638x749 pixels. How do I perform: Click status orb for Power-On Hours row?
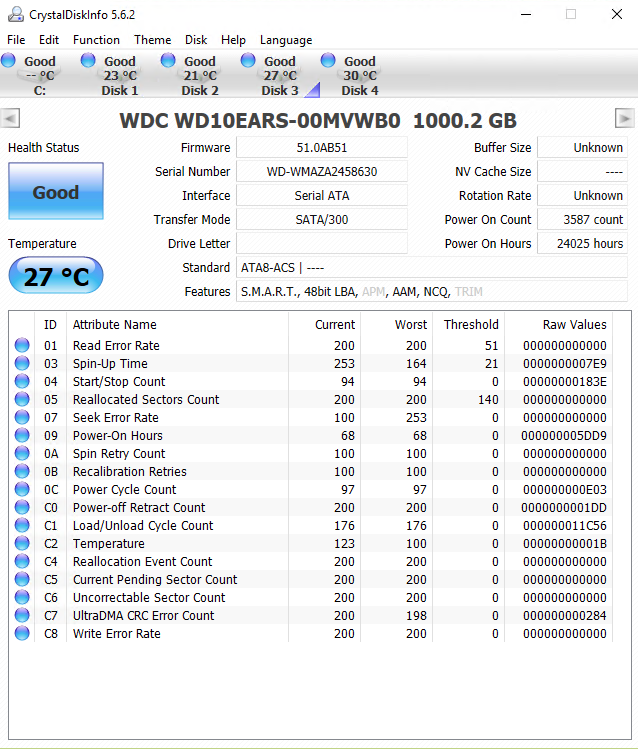[x=22, y=435]
